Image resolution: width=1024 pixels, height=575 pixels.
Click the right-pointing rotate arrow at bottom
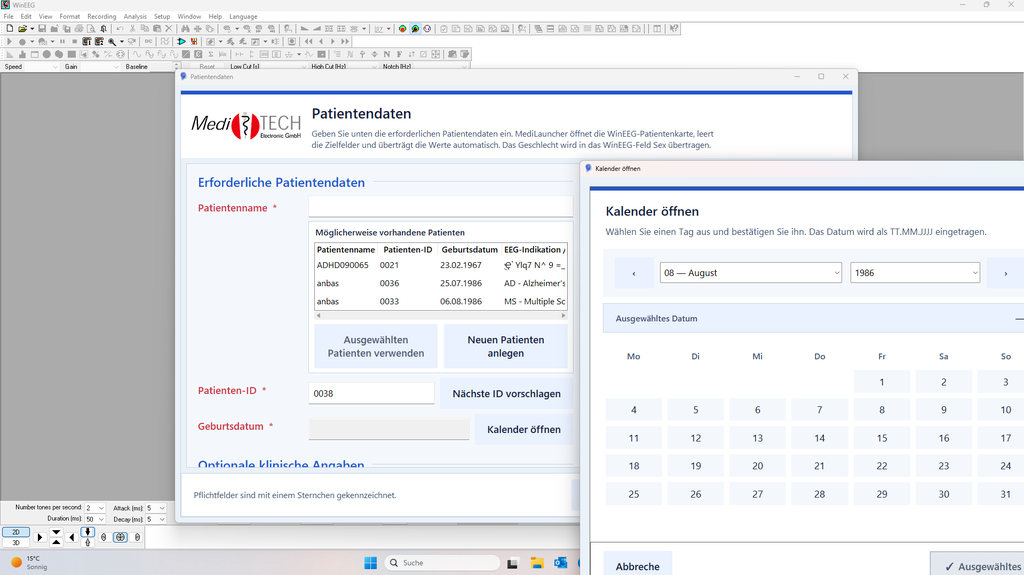pyautogui.click(x=40, y=537)
